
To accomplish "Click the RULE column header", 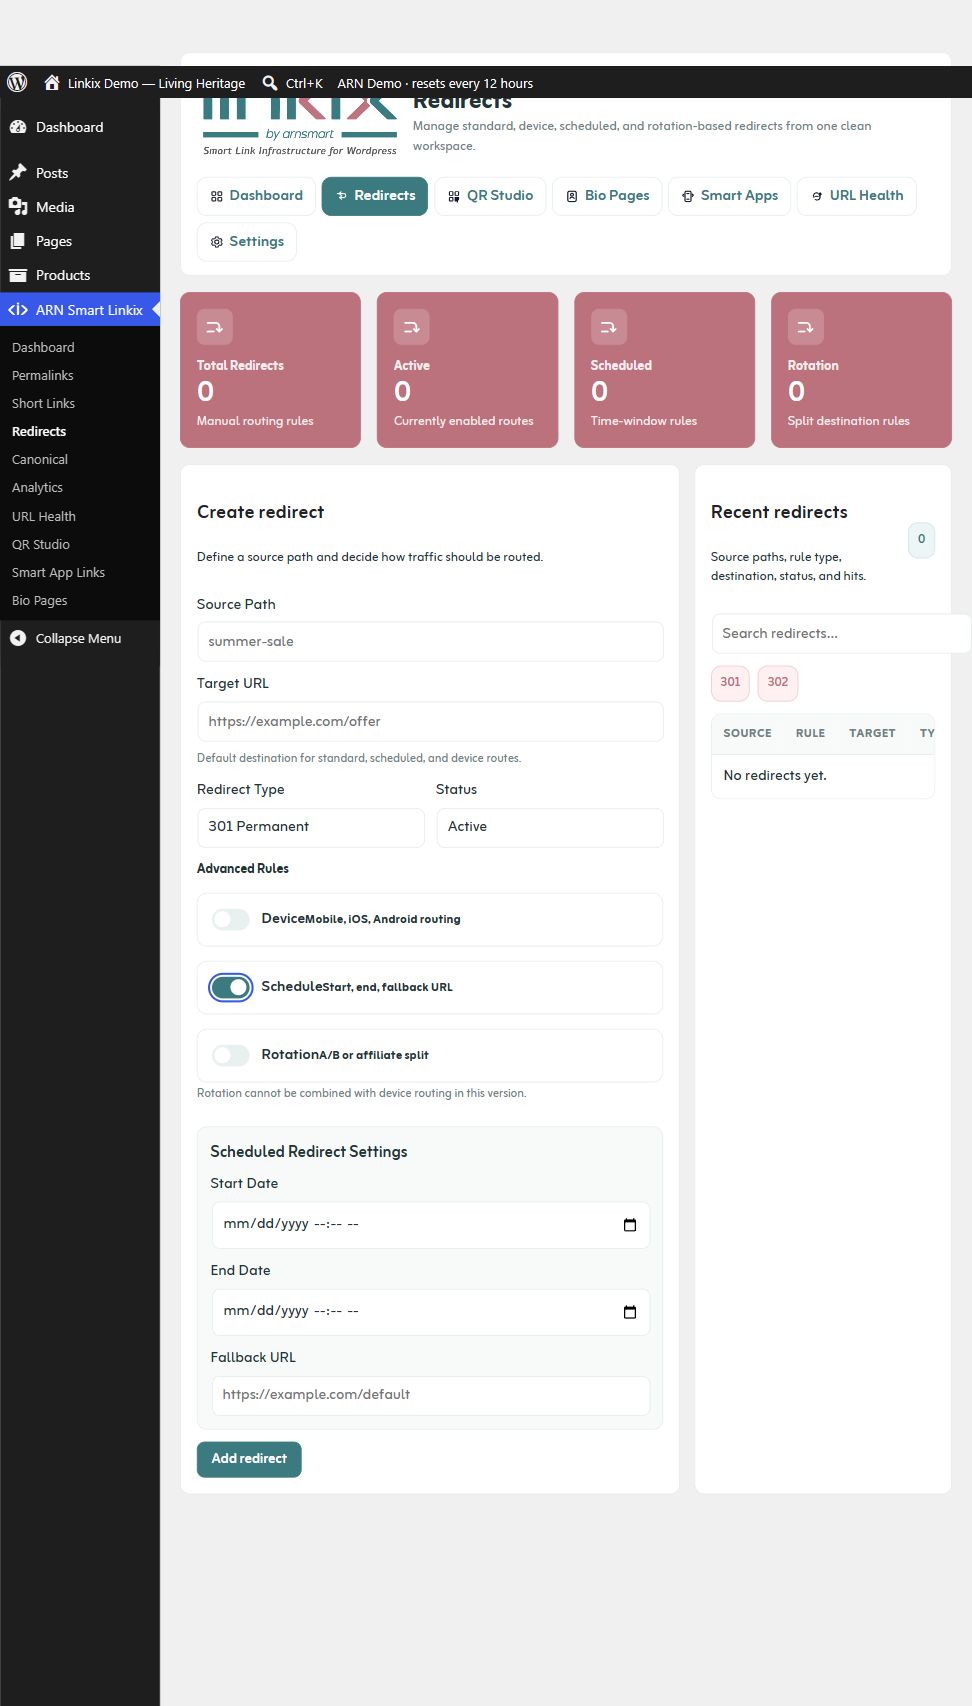I will click(810, 733).
